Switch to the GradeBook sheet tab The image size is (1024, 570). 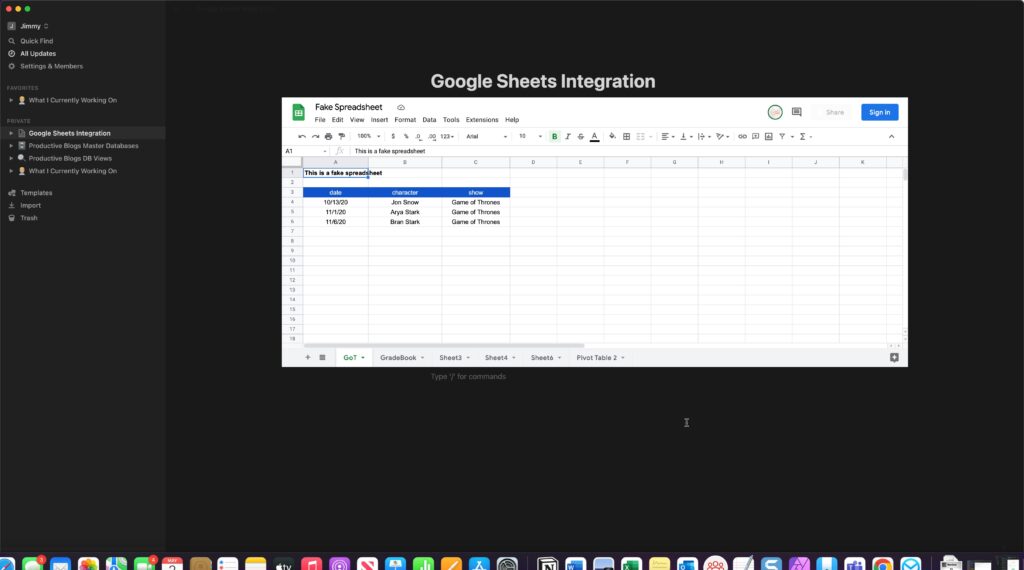(x=402, y=358)
